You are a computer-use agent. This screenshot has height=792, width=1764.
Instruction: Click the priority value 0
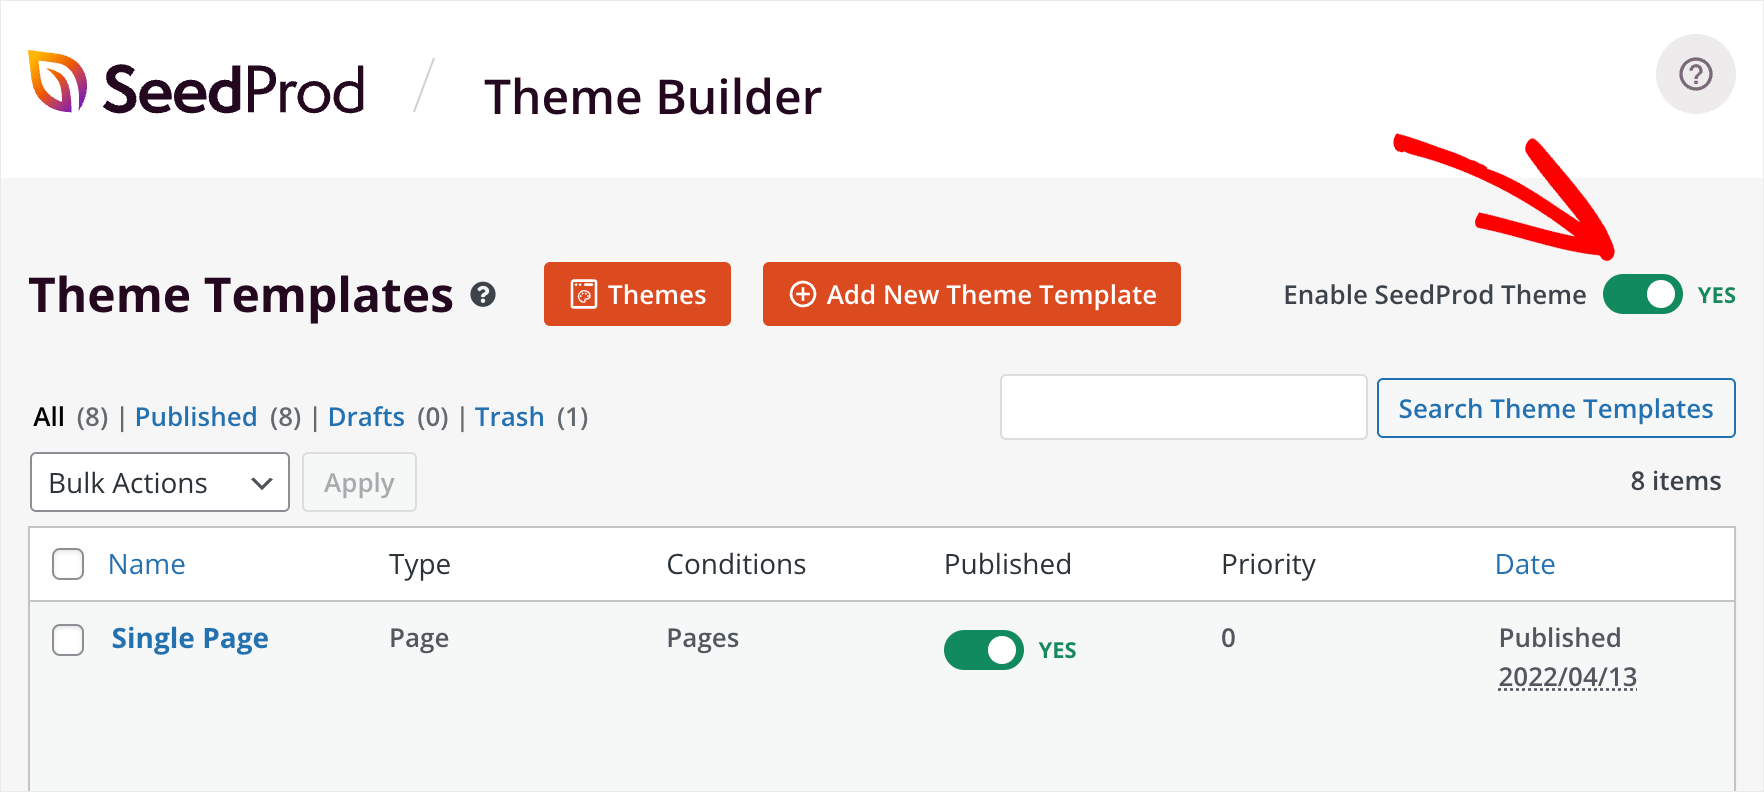(1228, 638)
